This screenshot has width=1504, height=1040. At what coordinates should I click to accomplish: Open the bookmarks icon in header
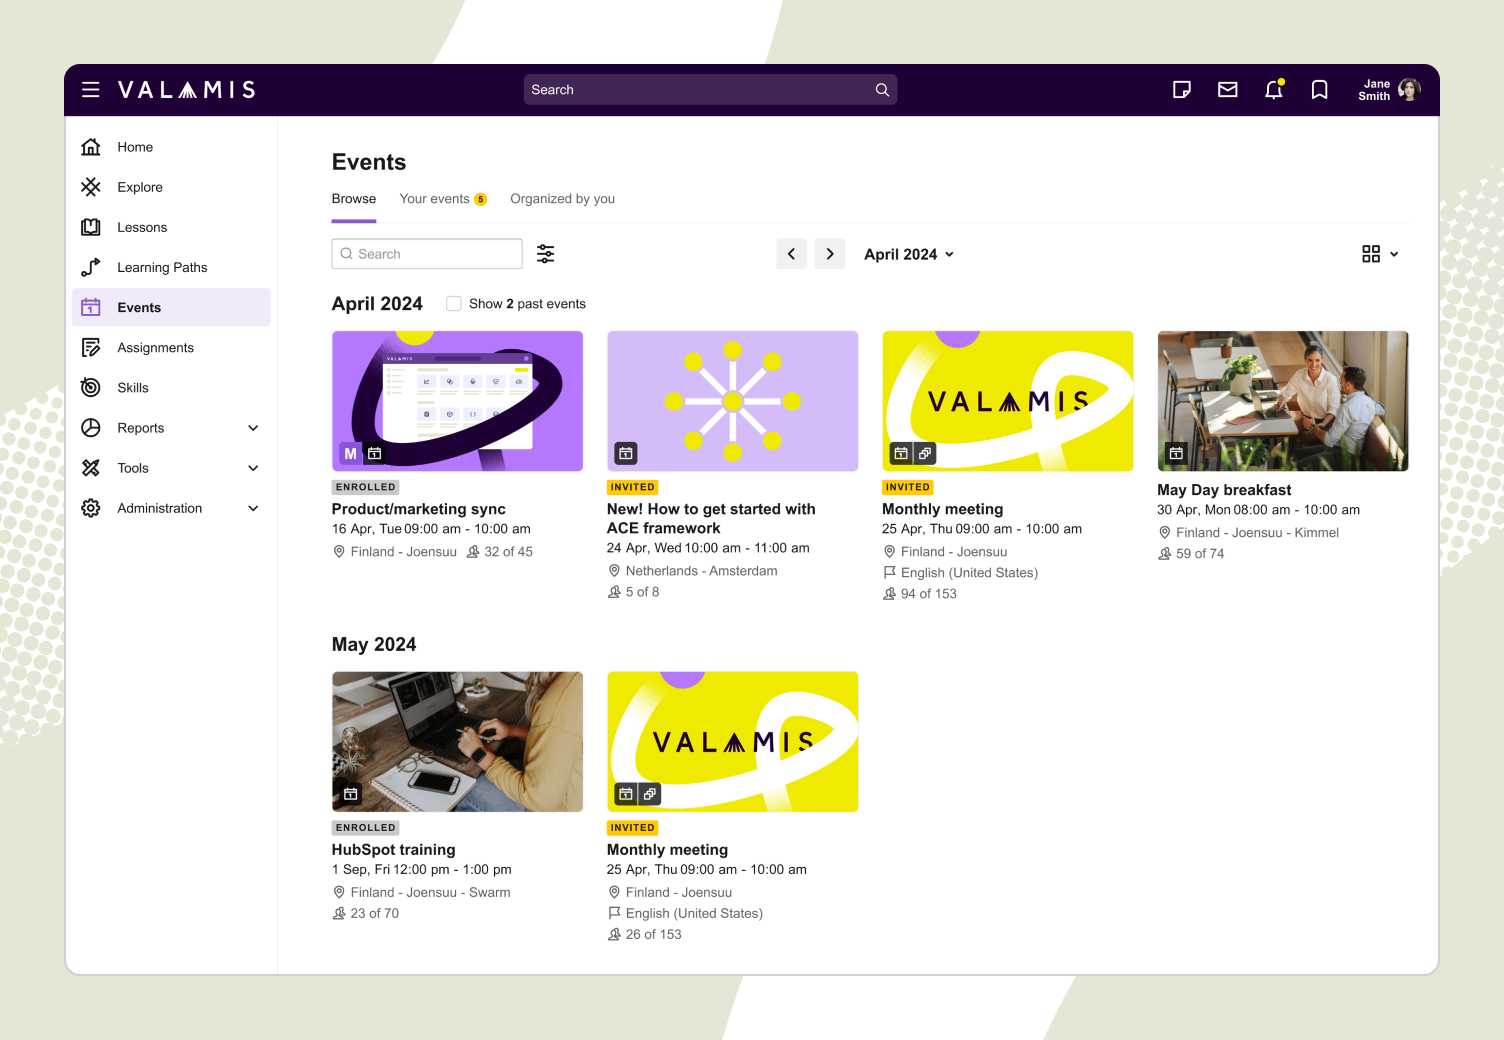coord(1320,90)
